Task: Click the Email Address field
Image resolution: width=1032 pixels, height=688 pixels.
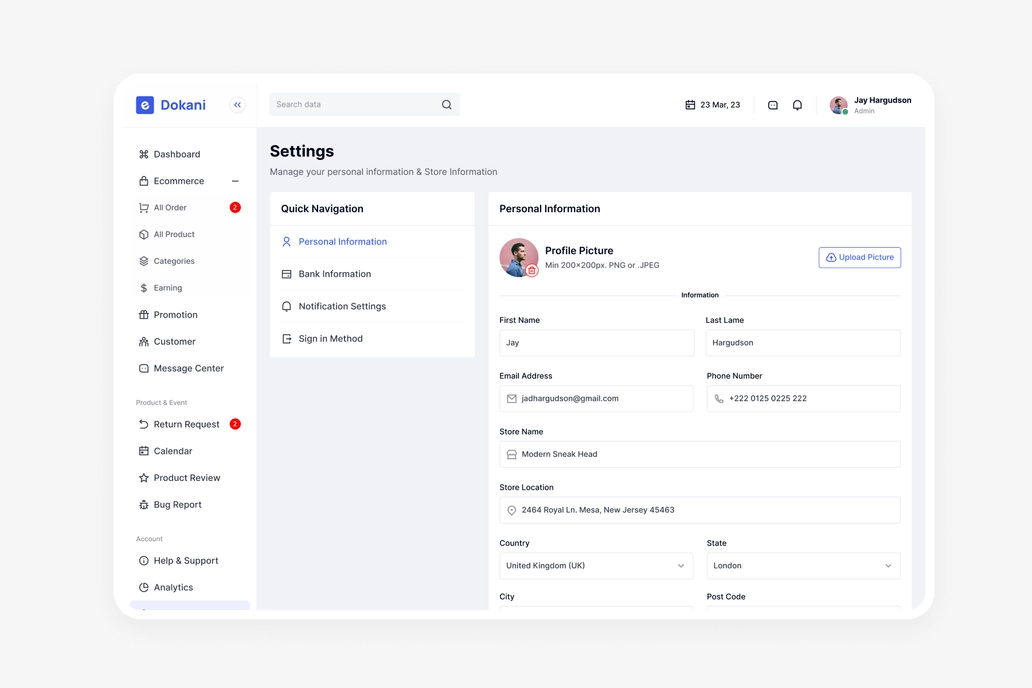Action: pos(596,398)
